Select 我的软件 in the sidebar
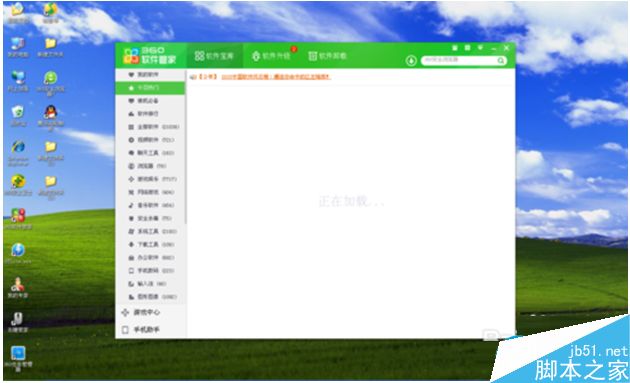This screenshot has width=630, height=383. (150, 75)
